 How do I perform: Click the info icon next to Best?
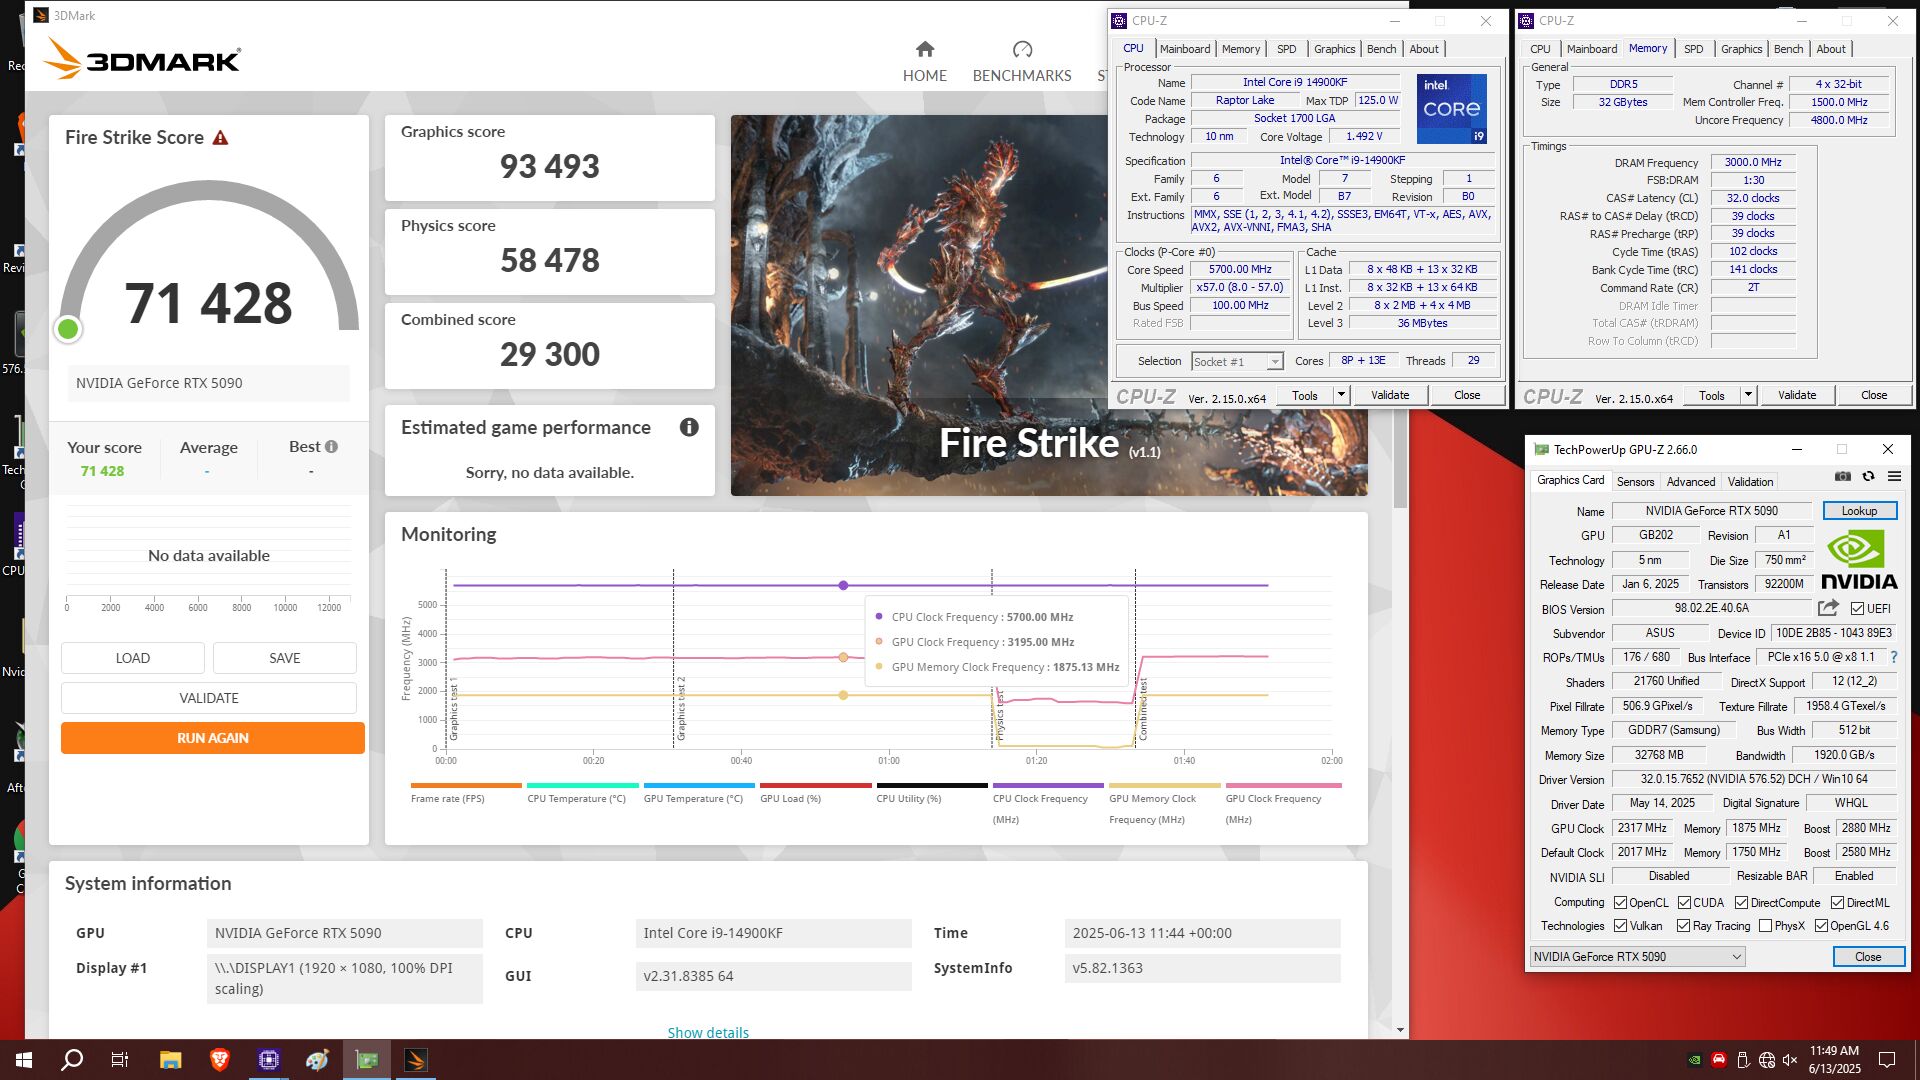(331, 447)
